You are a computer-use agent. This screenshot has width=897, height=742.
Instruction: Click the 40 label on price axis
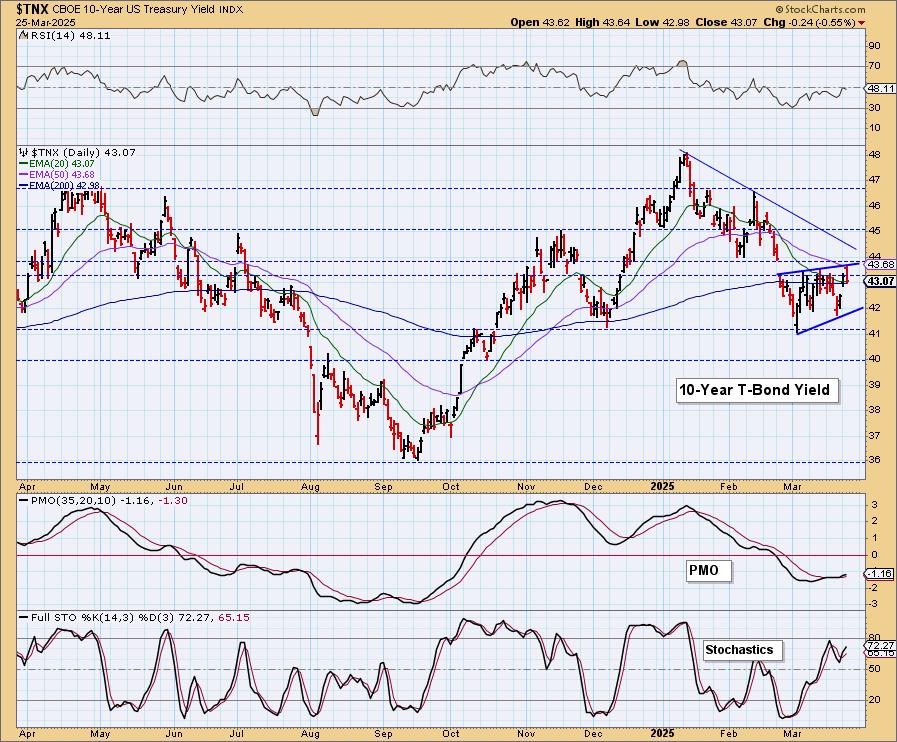(x=875, y=359)
